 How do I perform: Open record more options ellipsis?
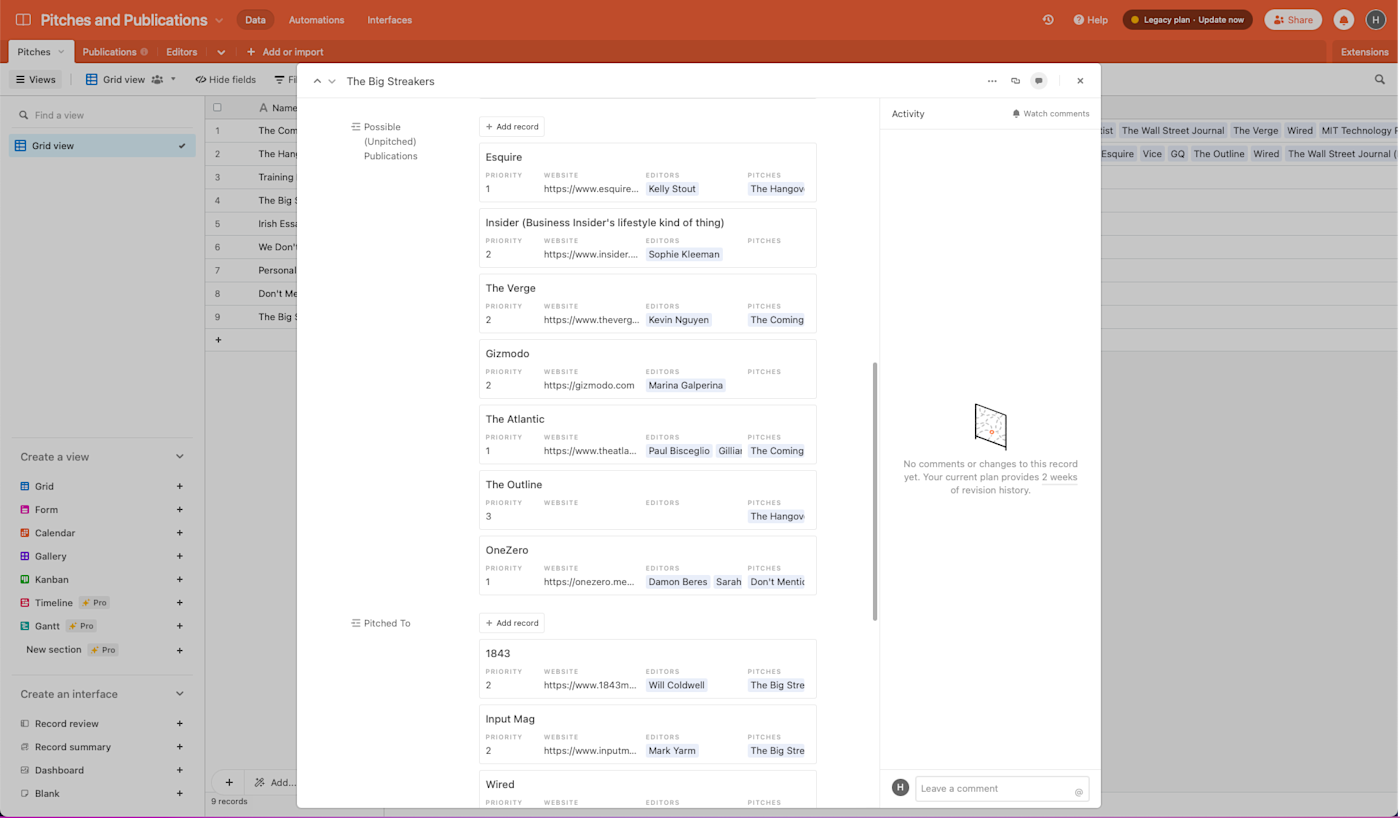click(992, 81)
